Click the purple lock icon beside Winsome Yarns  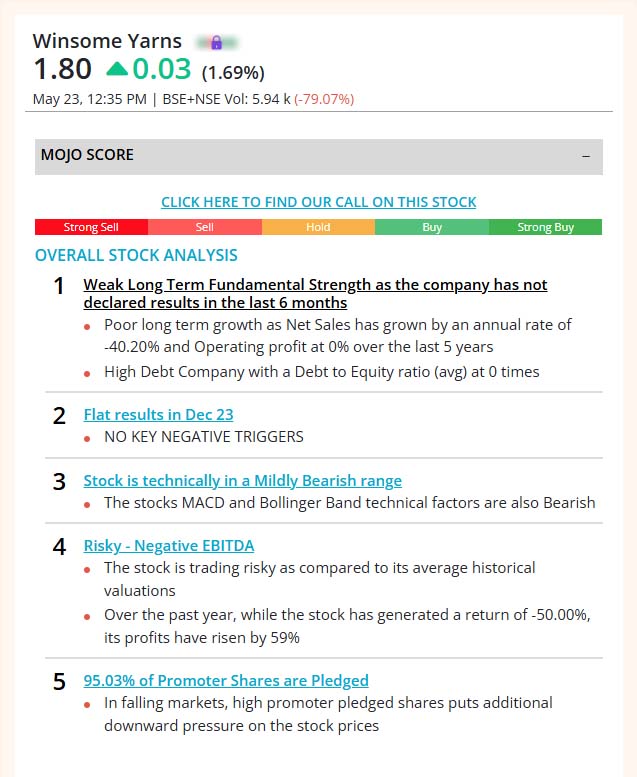tap(216, 43)
